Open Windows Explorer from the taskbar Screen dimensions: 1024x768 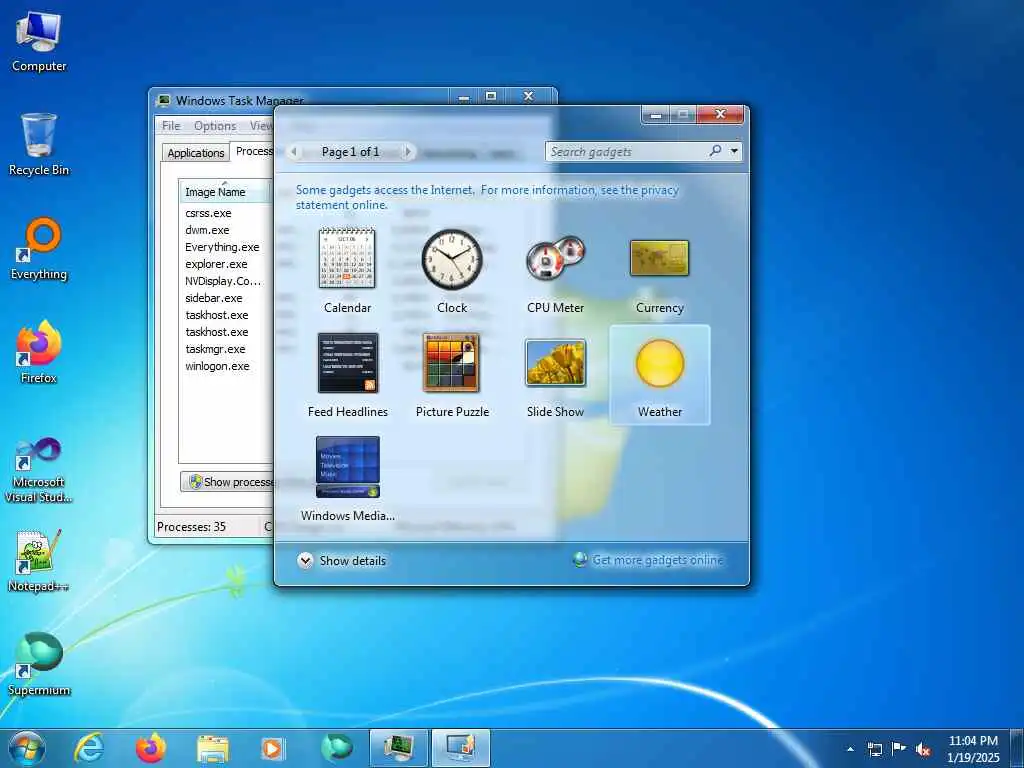pyautogui.click(x=212, y=748)
